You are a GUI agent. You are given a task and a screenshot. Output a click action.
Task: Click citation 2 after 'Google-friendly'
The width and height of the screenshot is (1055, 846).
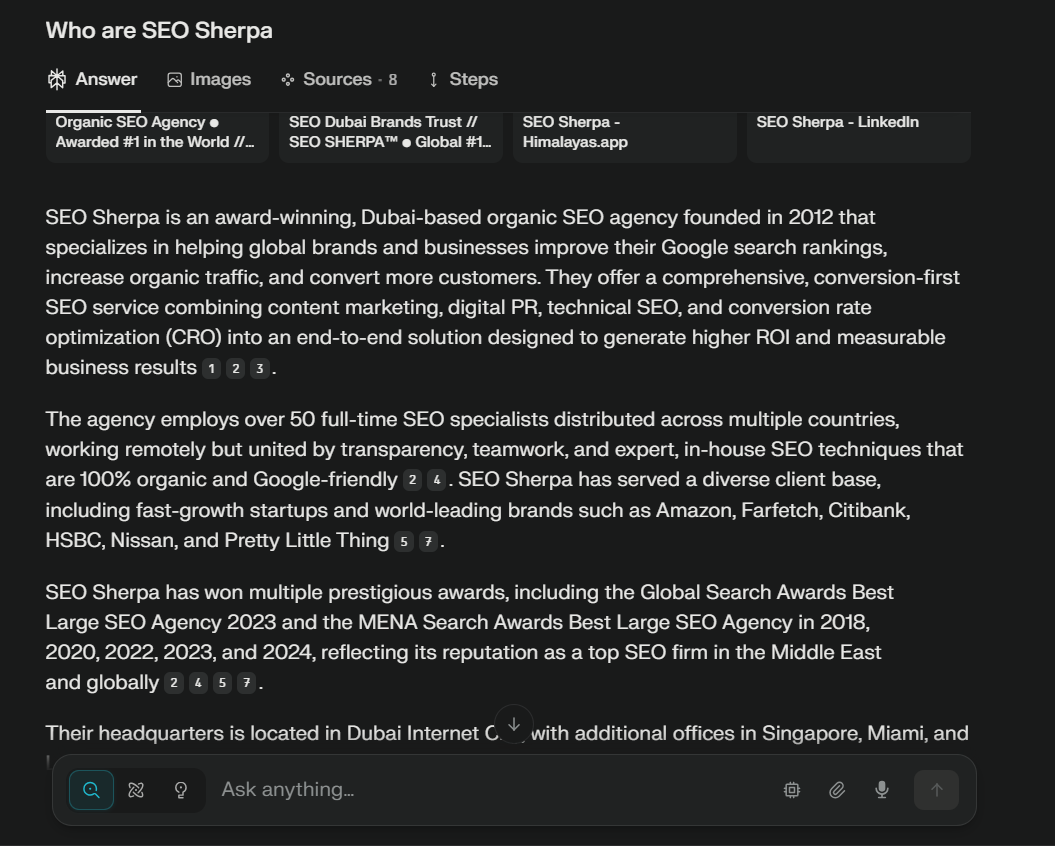[412, 480]
